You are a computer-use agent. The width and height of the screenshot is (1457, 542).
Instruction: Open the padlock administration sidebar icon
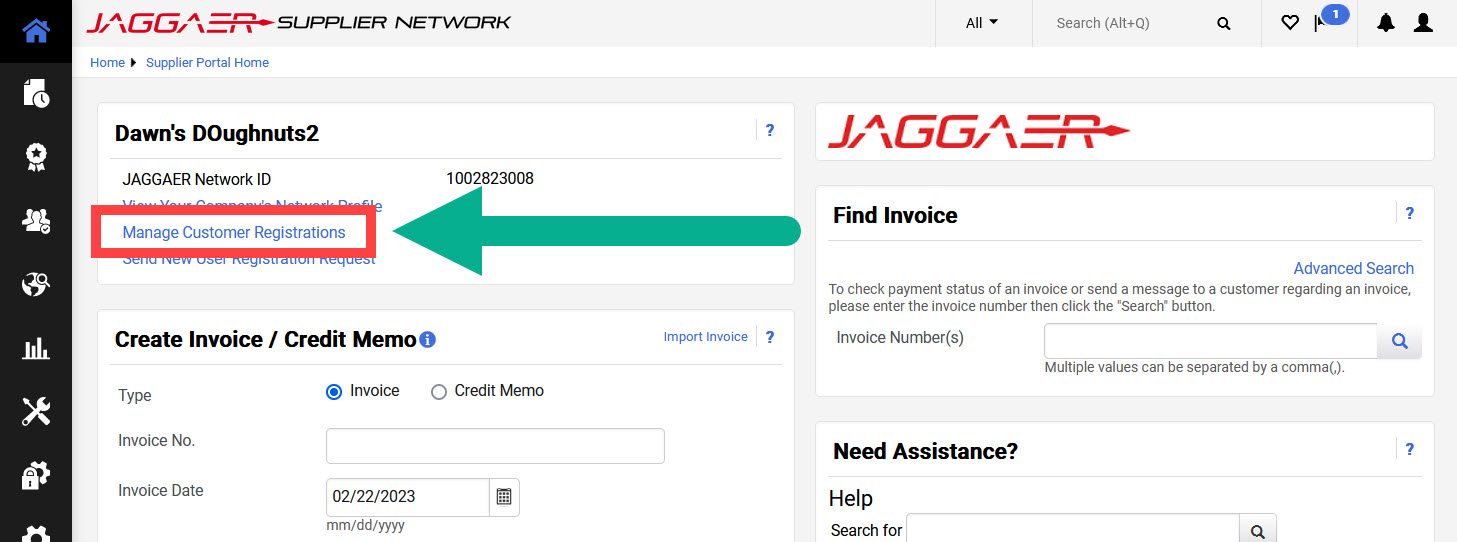point(36,475)
